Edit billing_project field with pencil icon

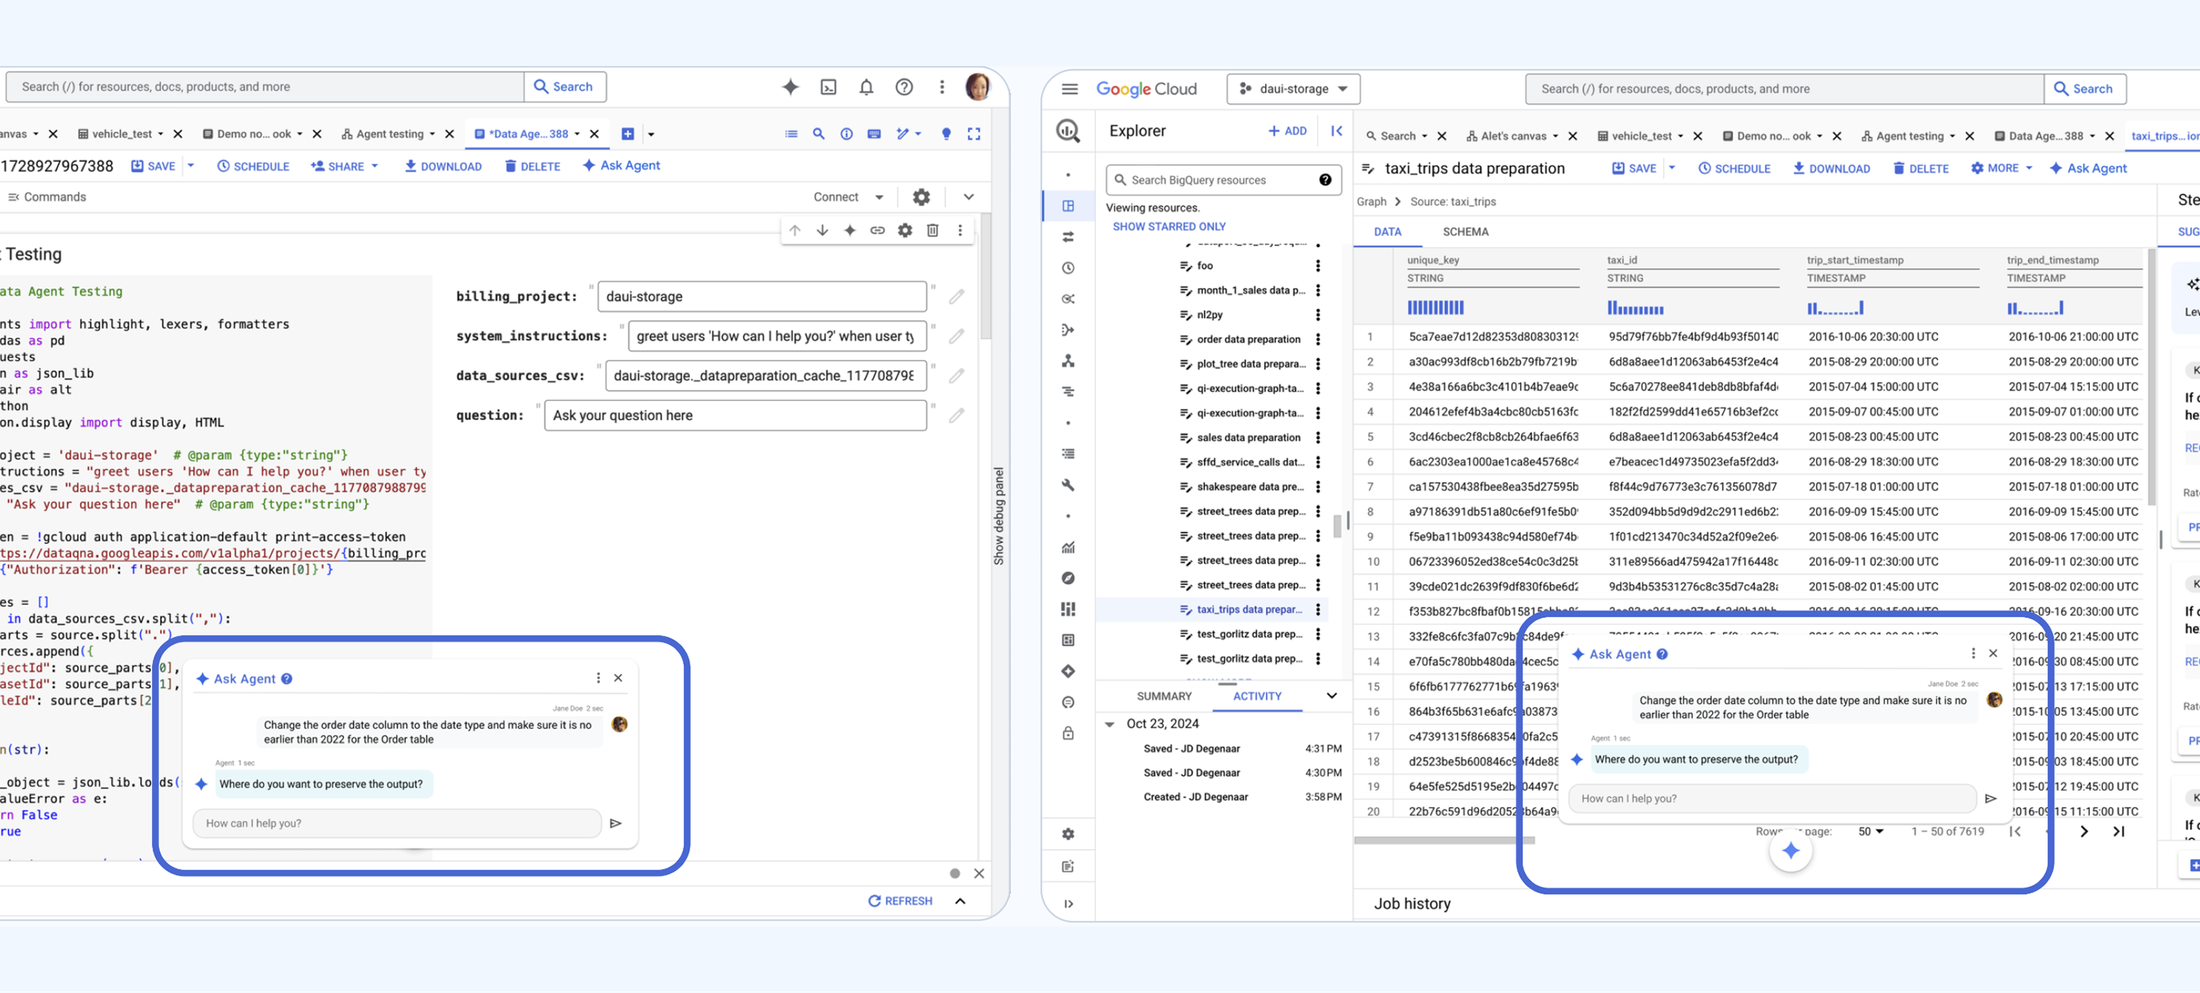click(x=957, y=297)
